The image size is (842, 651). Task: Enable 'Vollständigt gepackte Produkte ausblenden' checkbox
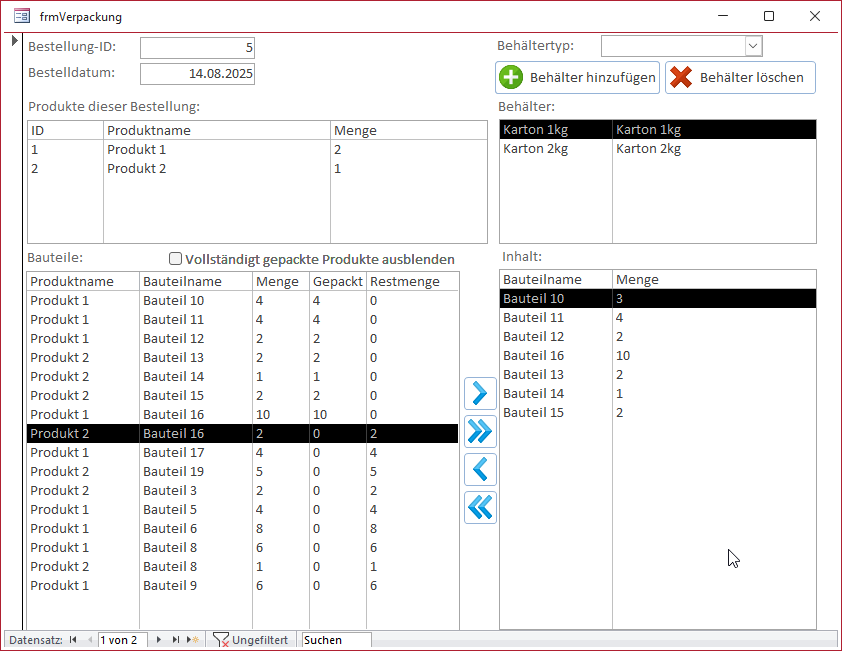(176, 258)
